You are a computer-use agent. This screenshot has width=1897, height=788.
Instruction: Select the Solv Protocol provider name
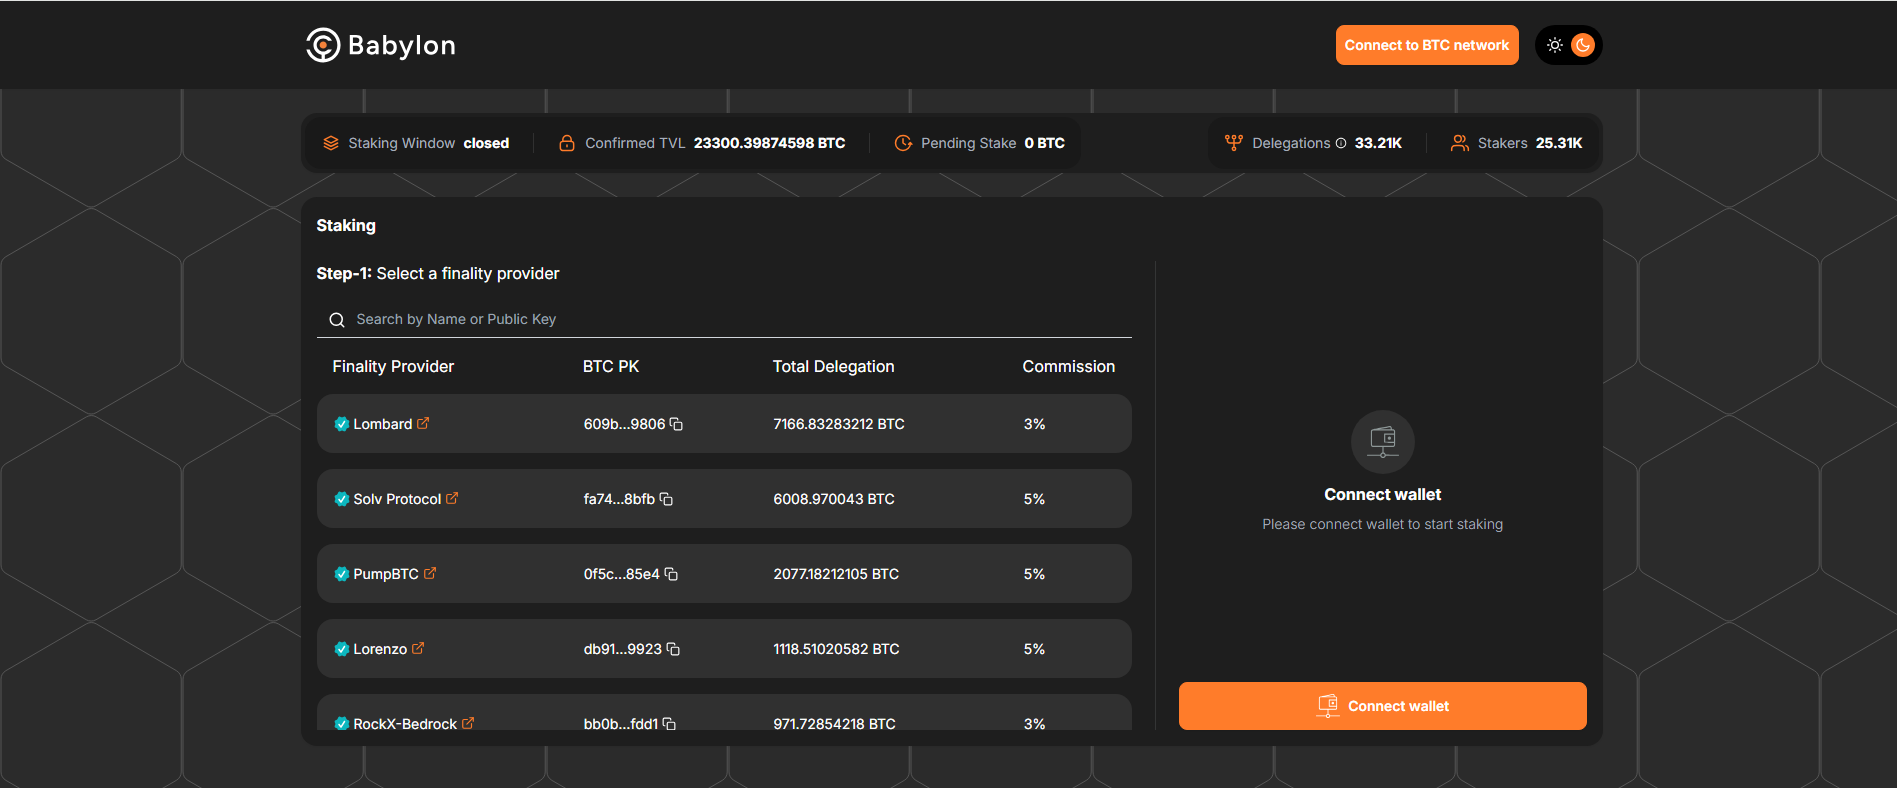point(397,499)
